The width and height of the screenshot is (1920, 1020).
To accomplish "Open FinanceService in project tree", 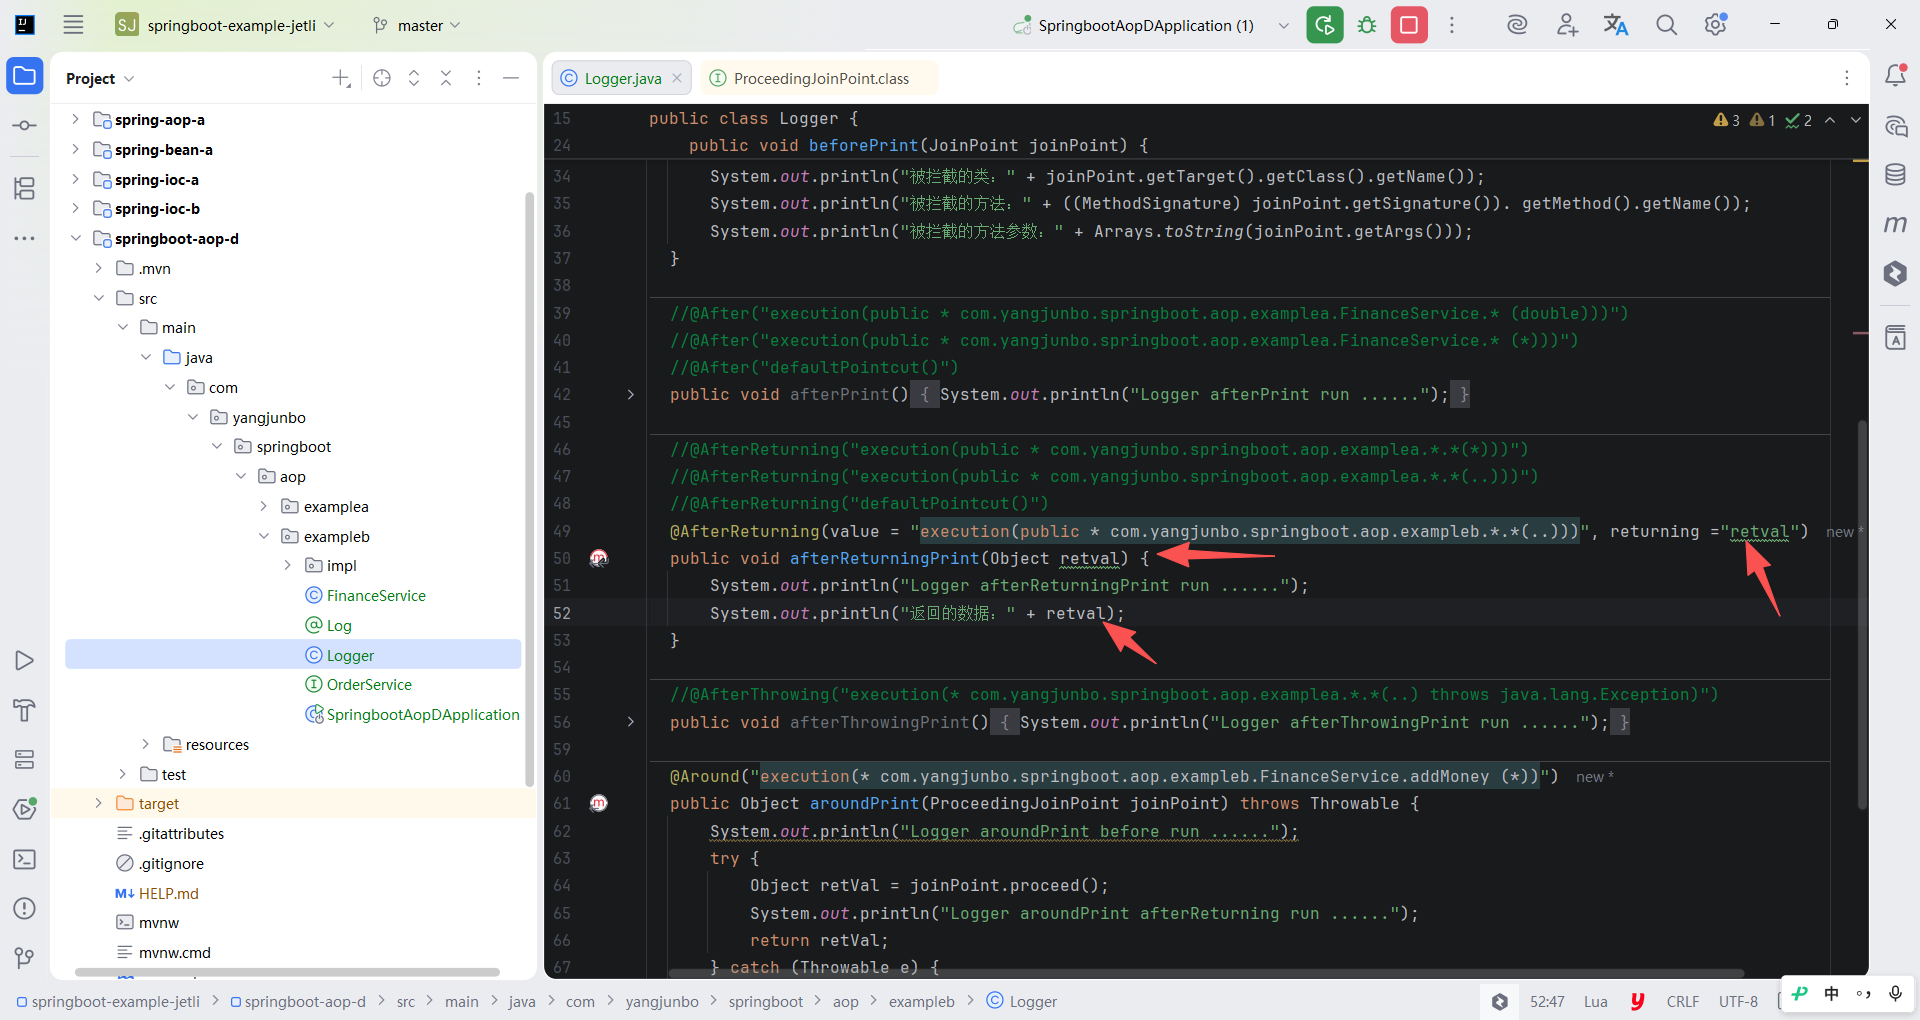I will [x=376, y=595].
